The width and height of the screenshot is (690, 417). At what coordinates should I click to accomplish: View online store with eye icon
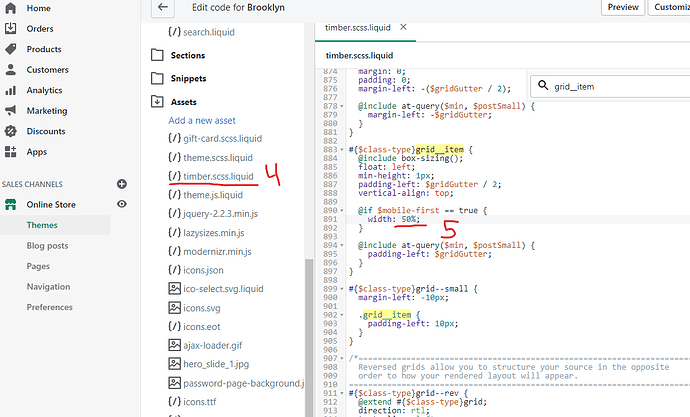[x=122, y=204]
